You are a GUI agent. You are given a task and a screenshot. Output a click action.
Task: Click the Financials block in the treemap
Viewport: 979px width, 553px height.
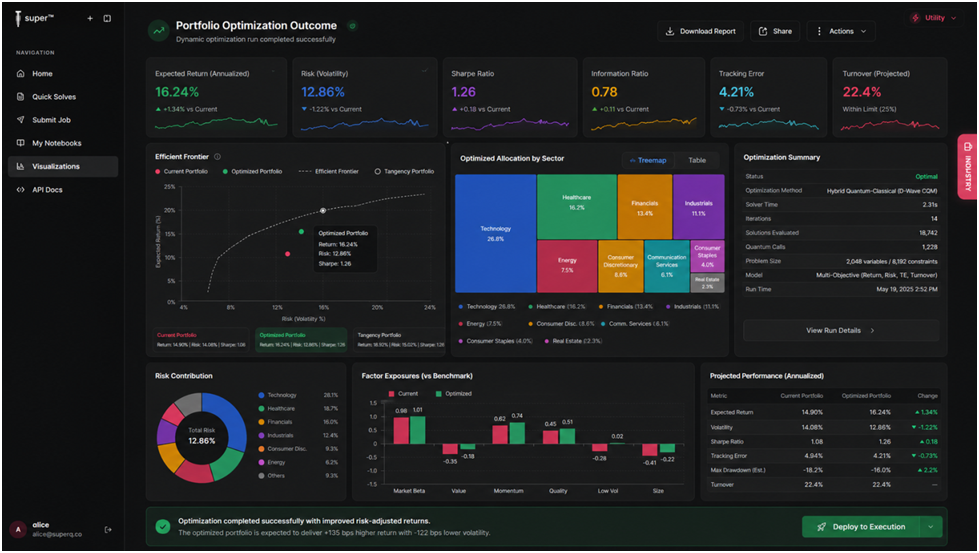click(645, 207)
